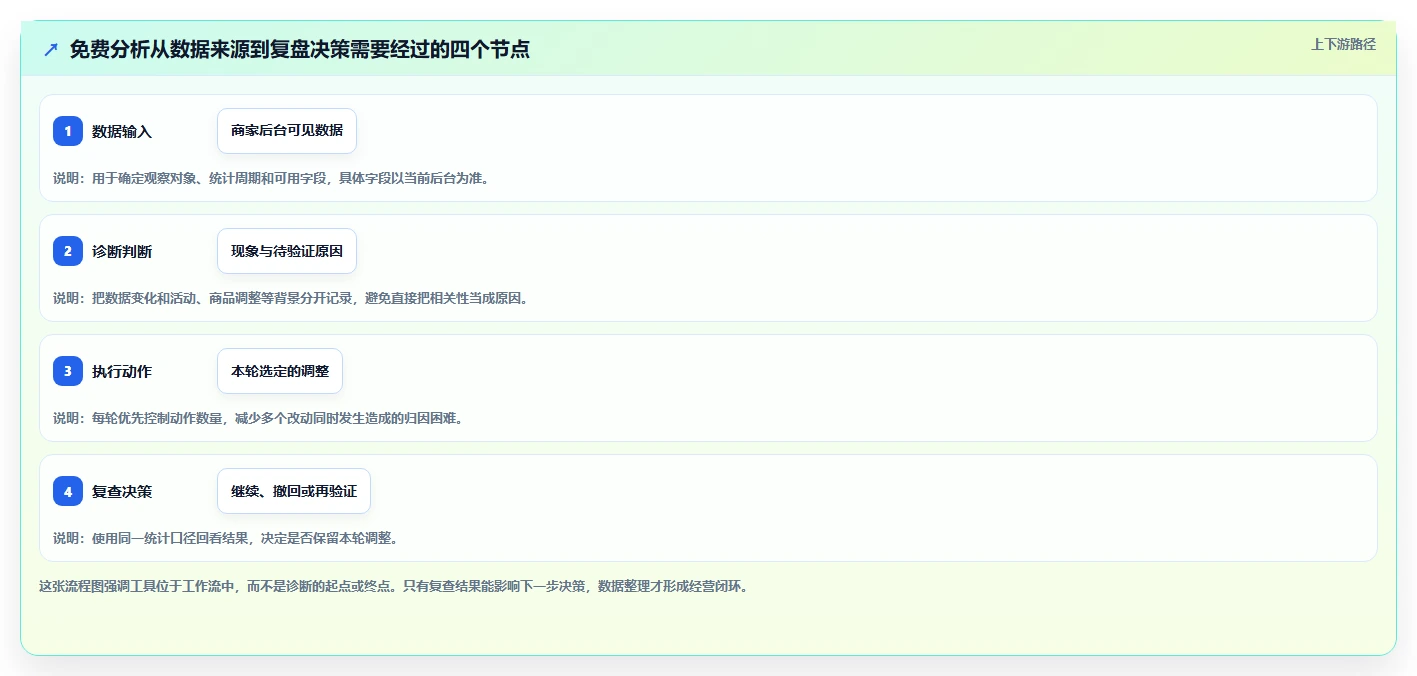Select the 现象与待验证原因 chip

pos(287,251)
